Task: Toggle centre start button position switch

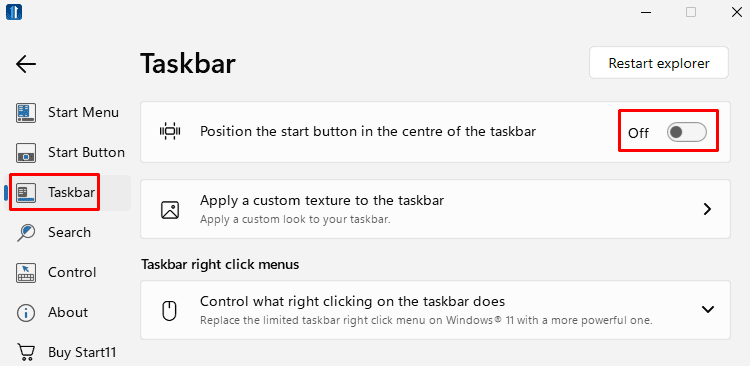Action: click(x=686, y=133)
